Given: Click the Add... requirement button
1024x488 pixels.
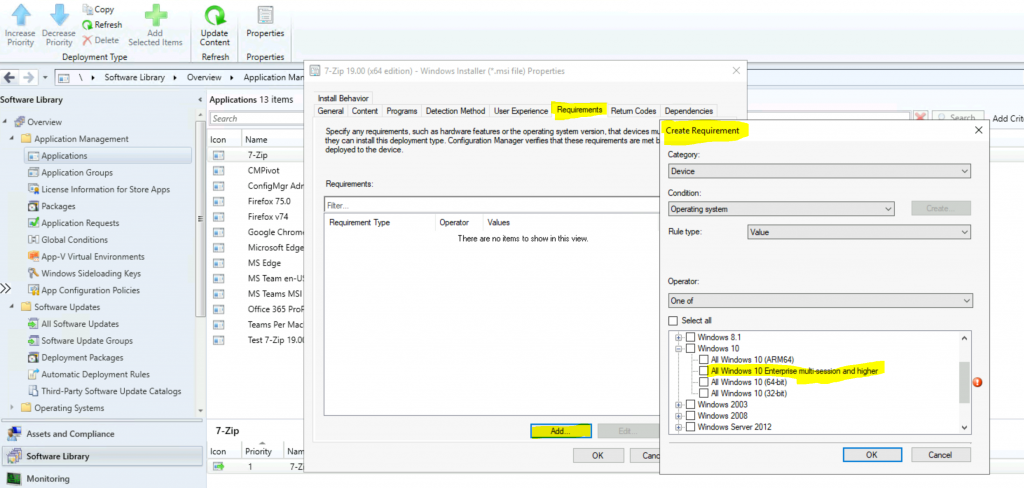Looking at the screenshot, I should (561, 431).
